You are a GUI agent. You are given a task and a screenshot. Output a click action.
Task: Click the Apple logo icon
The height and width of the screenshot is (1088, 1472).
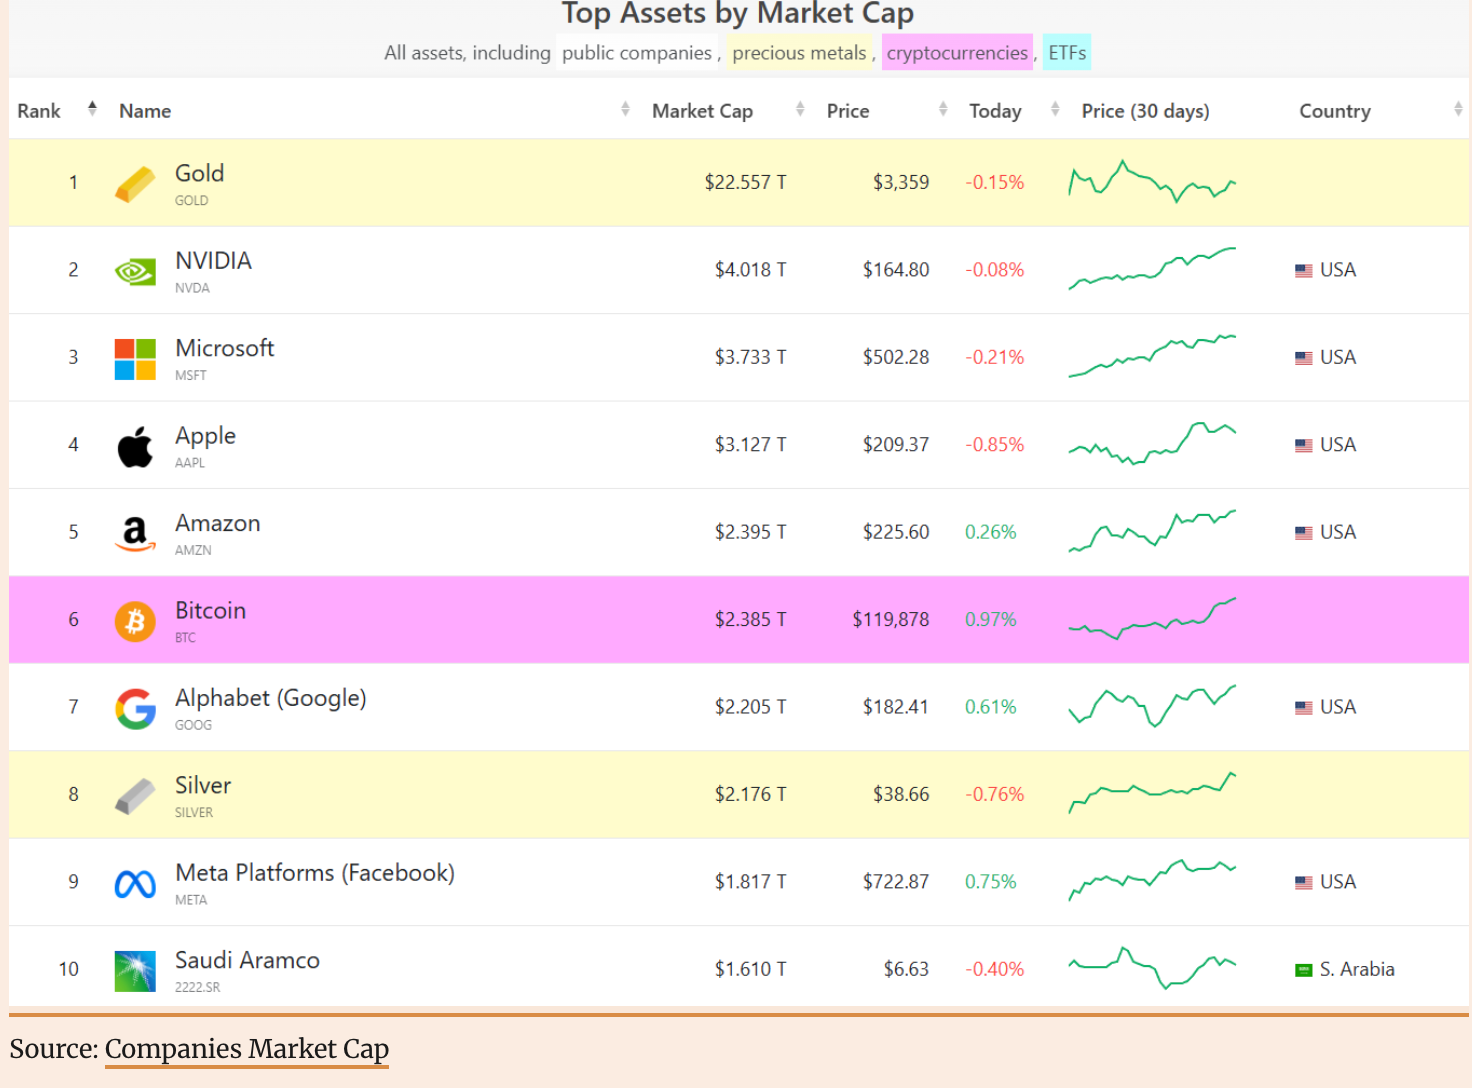click(135, 446)
